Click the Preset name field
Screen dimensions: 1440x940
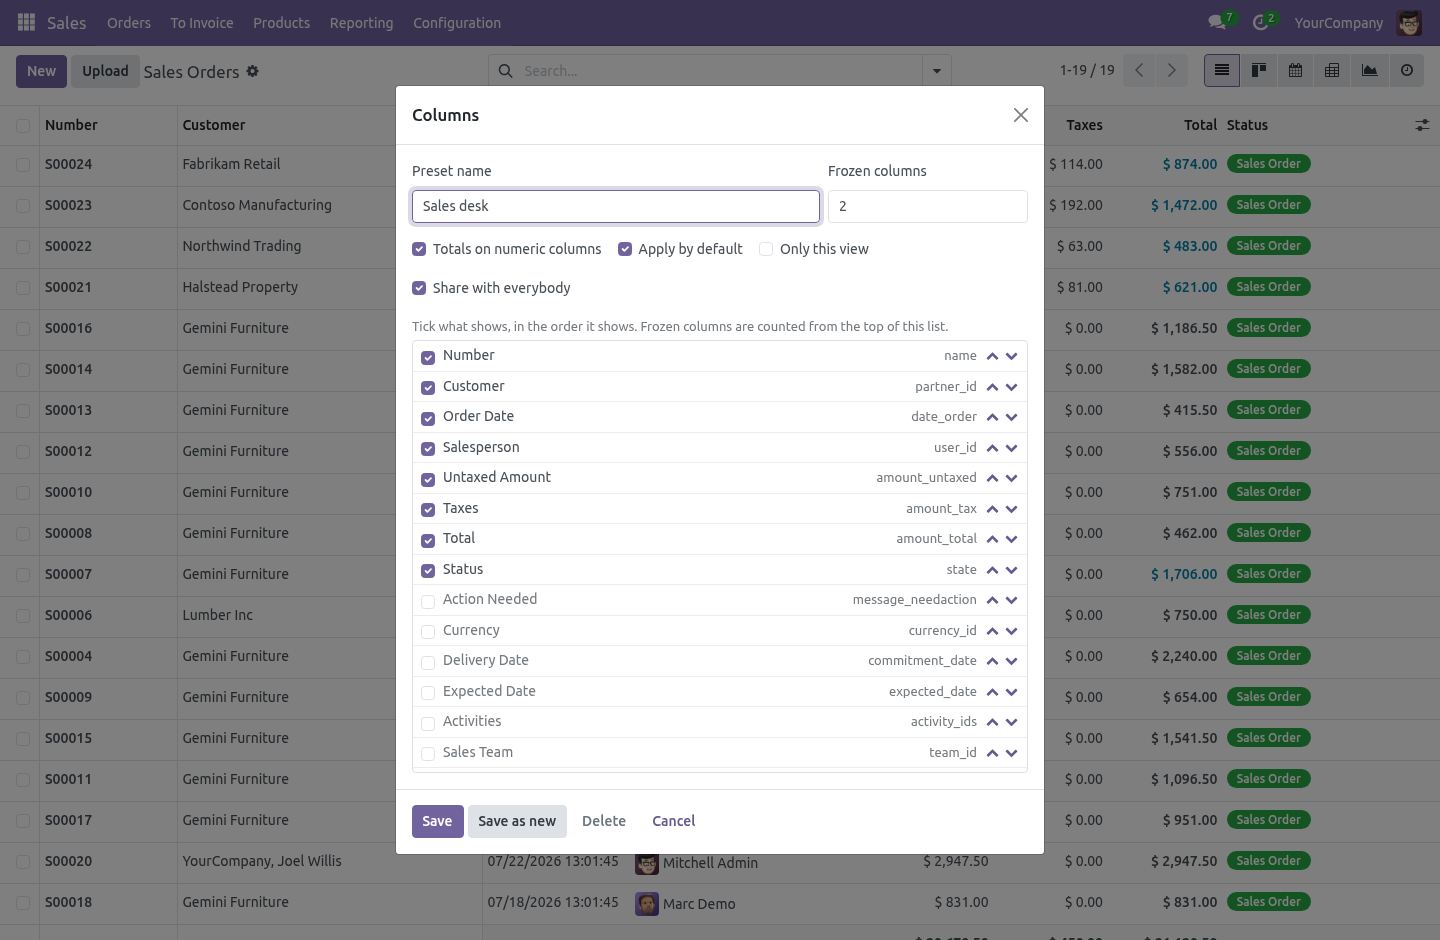(x=616, y=206)
